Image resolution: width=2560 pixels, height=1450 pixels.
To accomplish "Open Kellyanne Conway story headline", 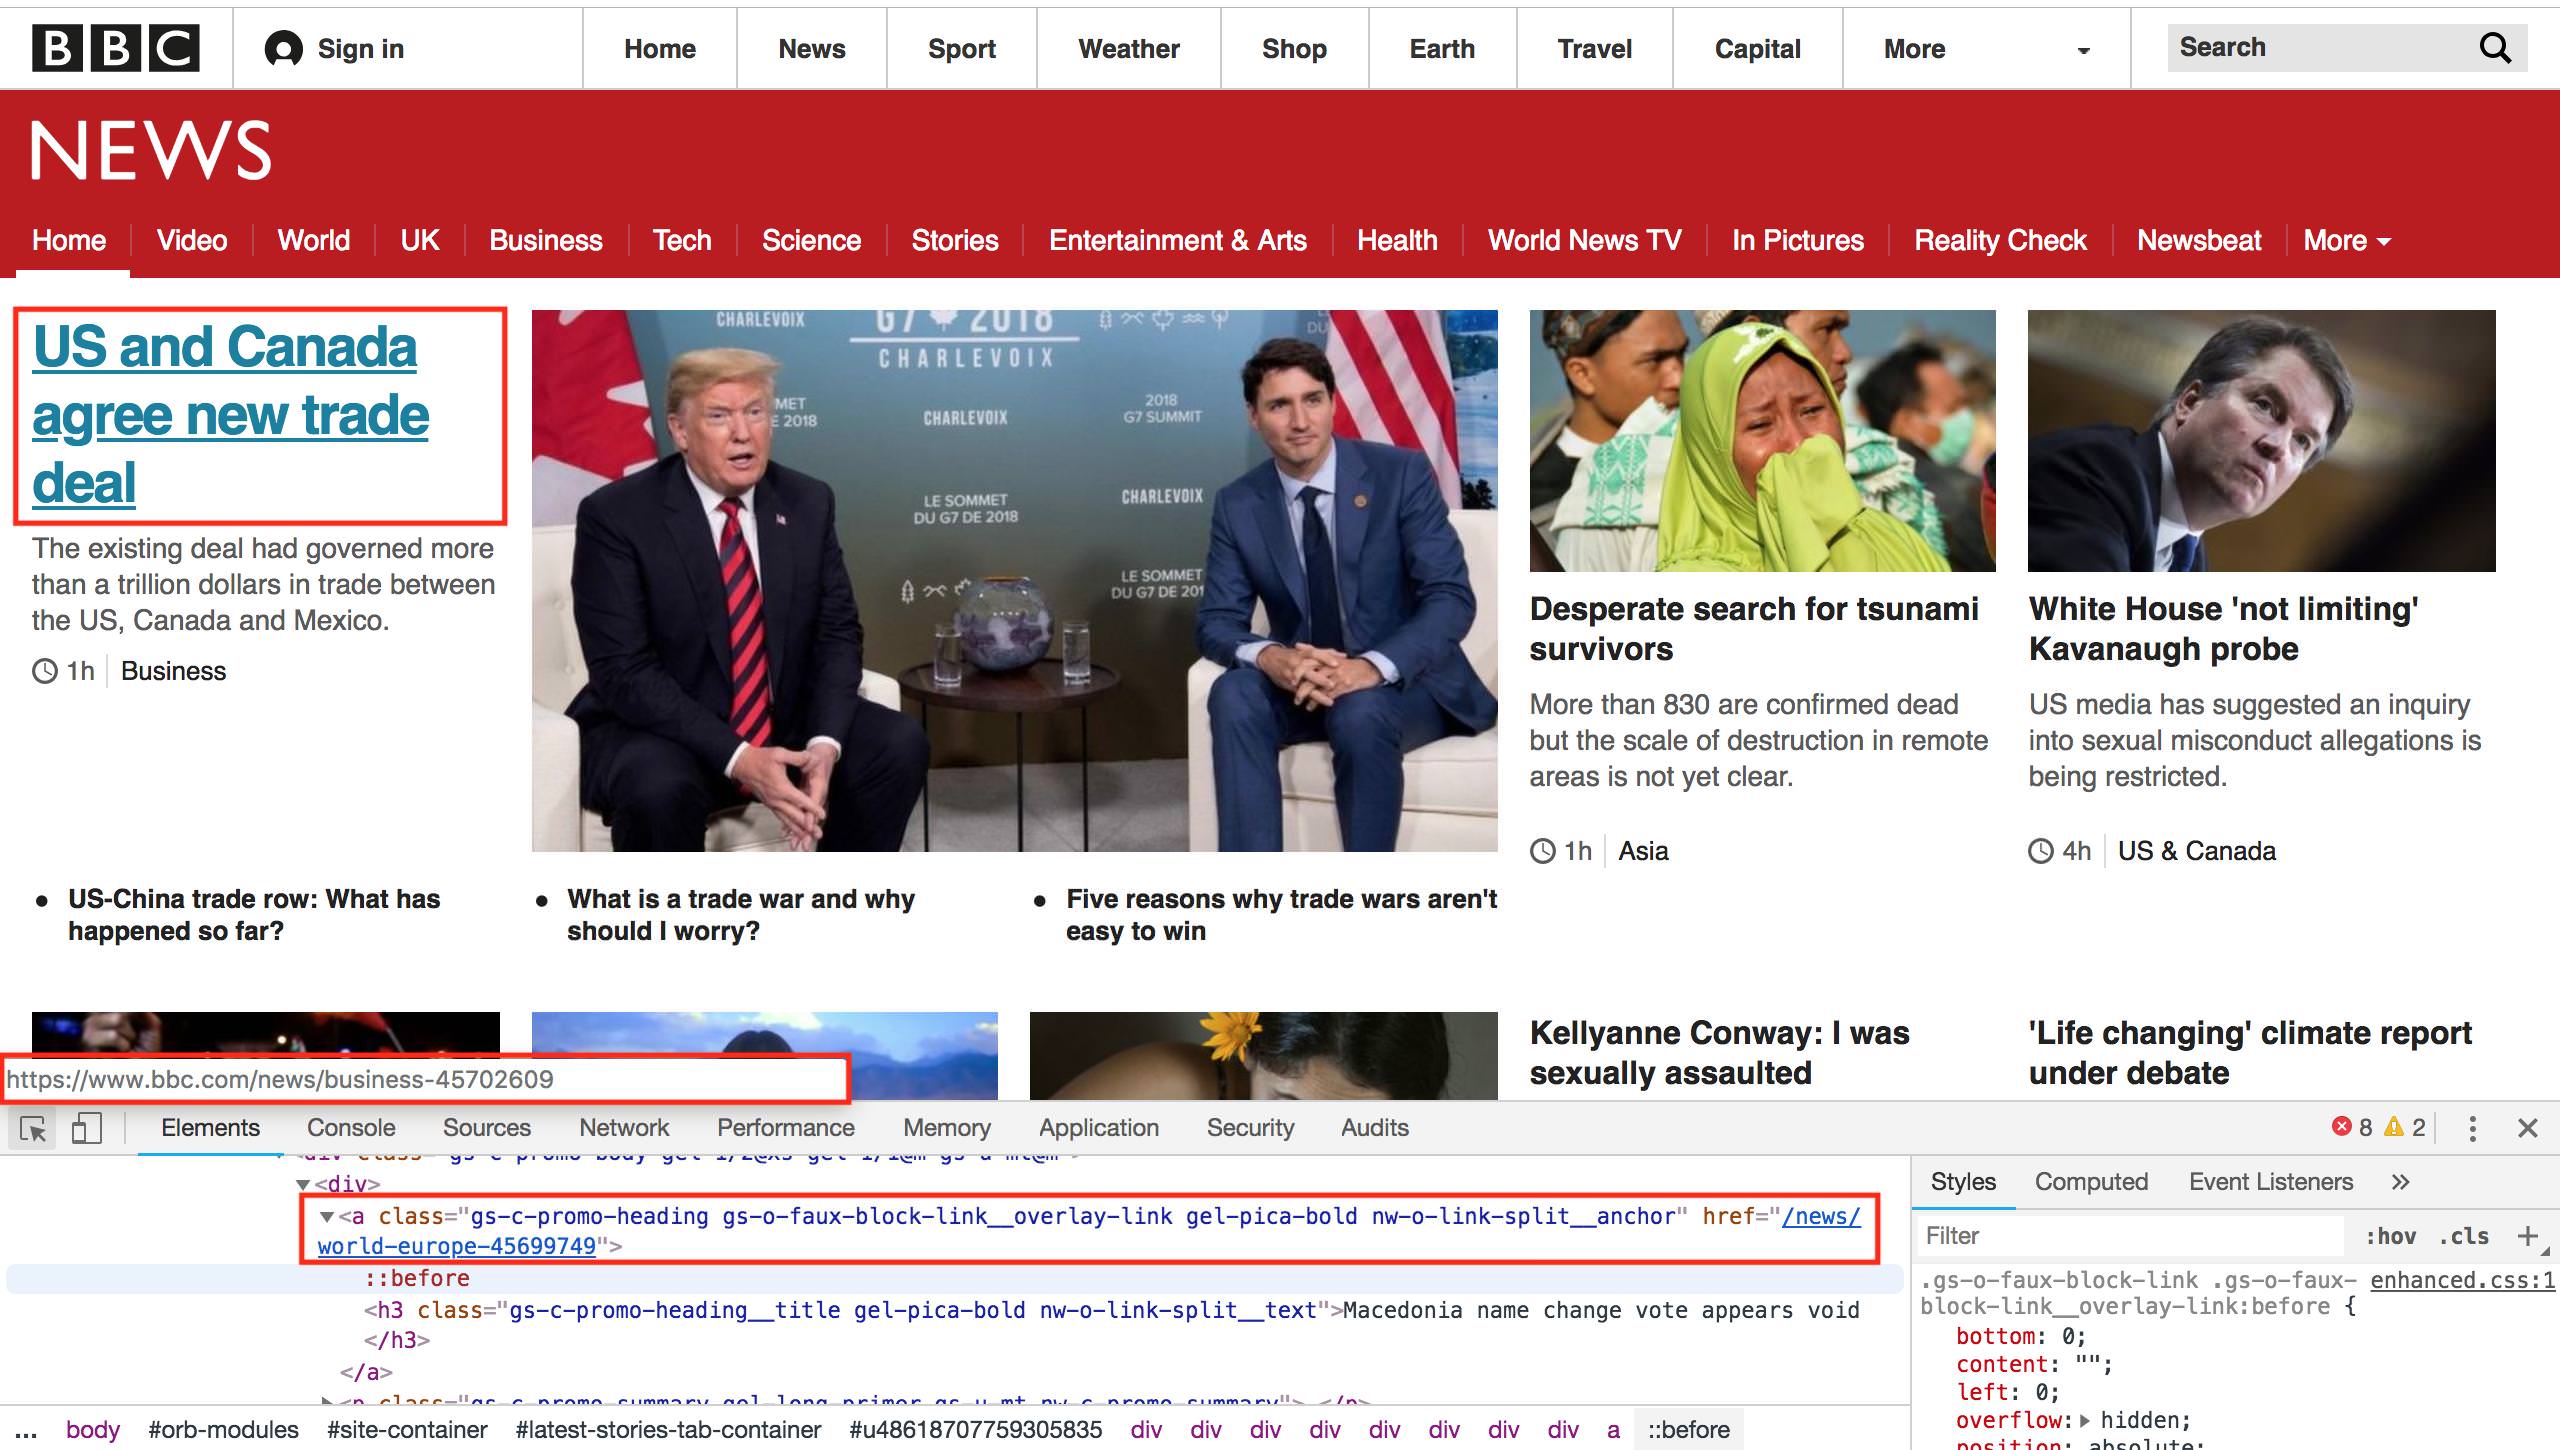I will click(1720, 1053).
